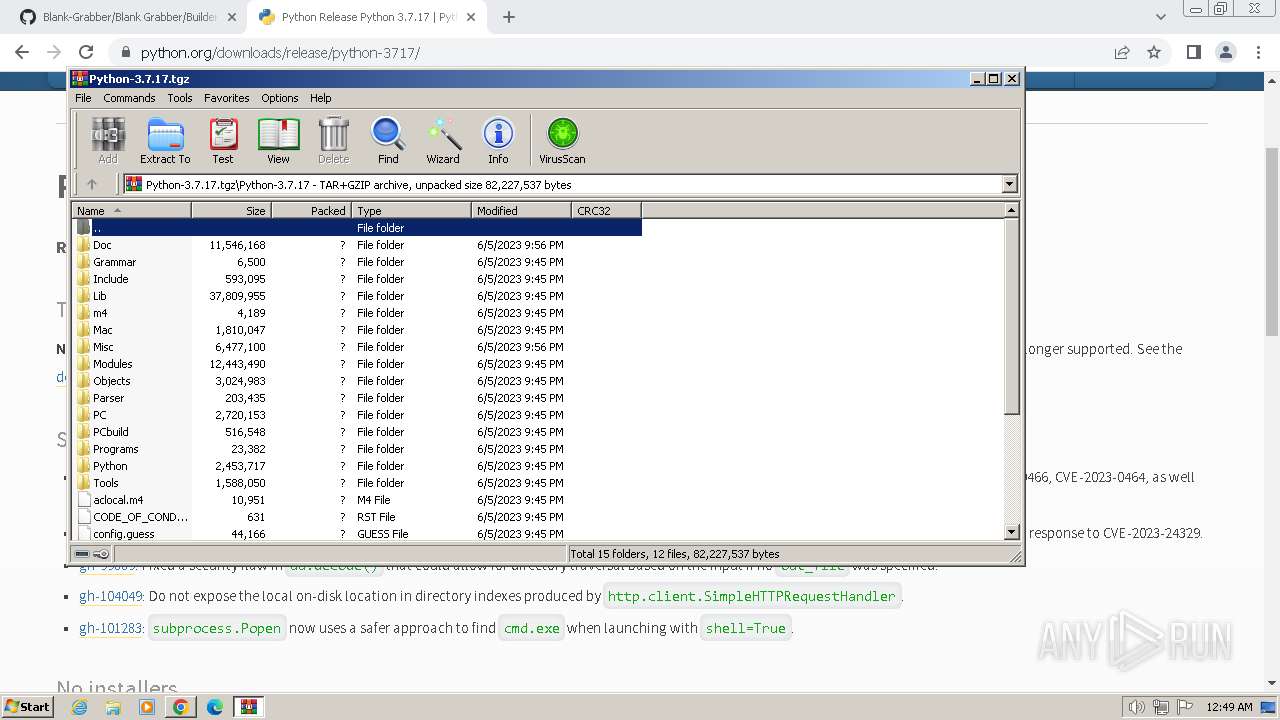
Task: Open the Windows Start button
Action: tap(27, 706)
